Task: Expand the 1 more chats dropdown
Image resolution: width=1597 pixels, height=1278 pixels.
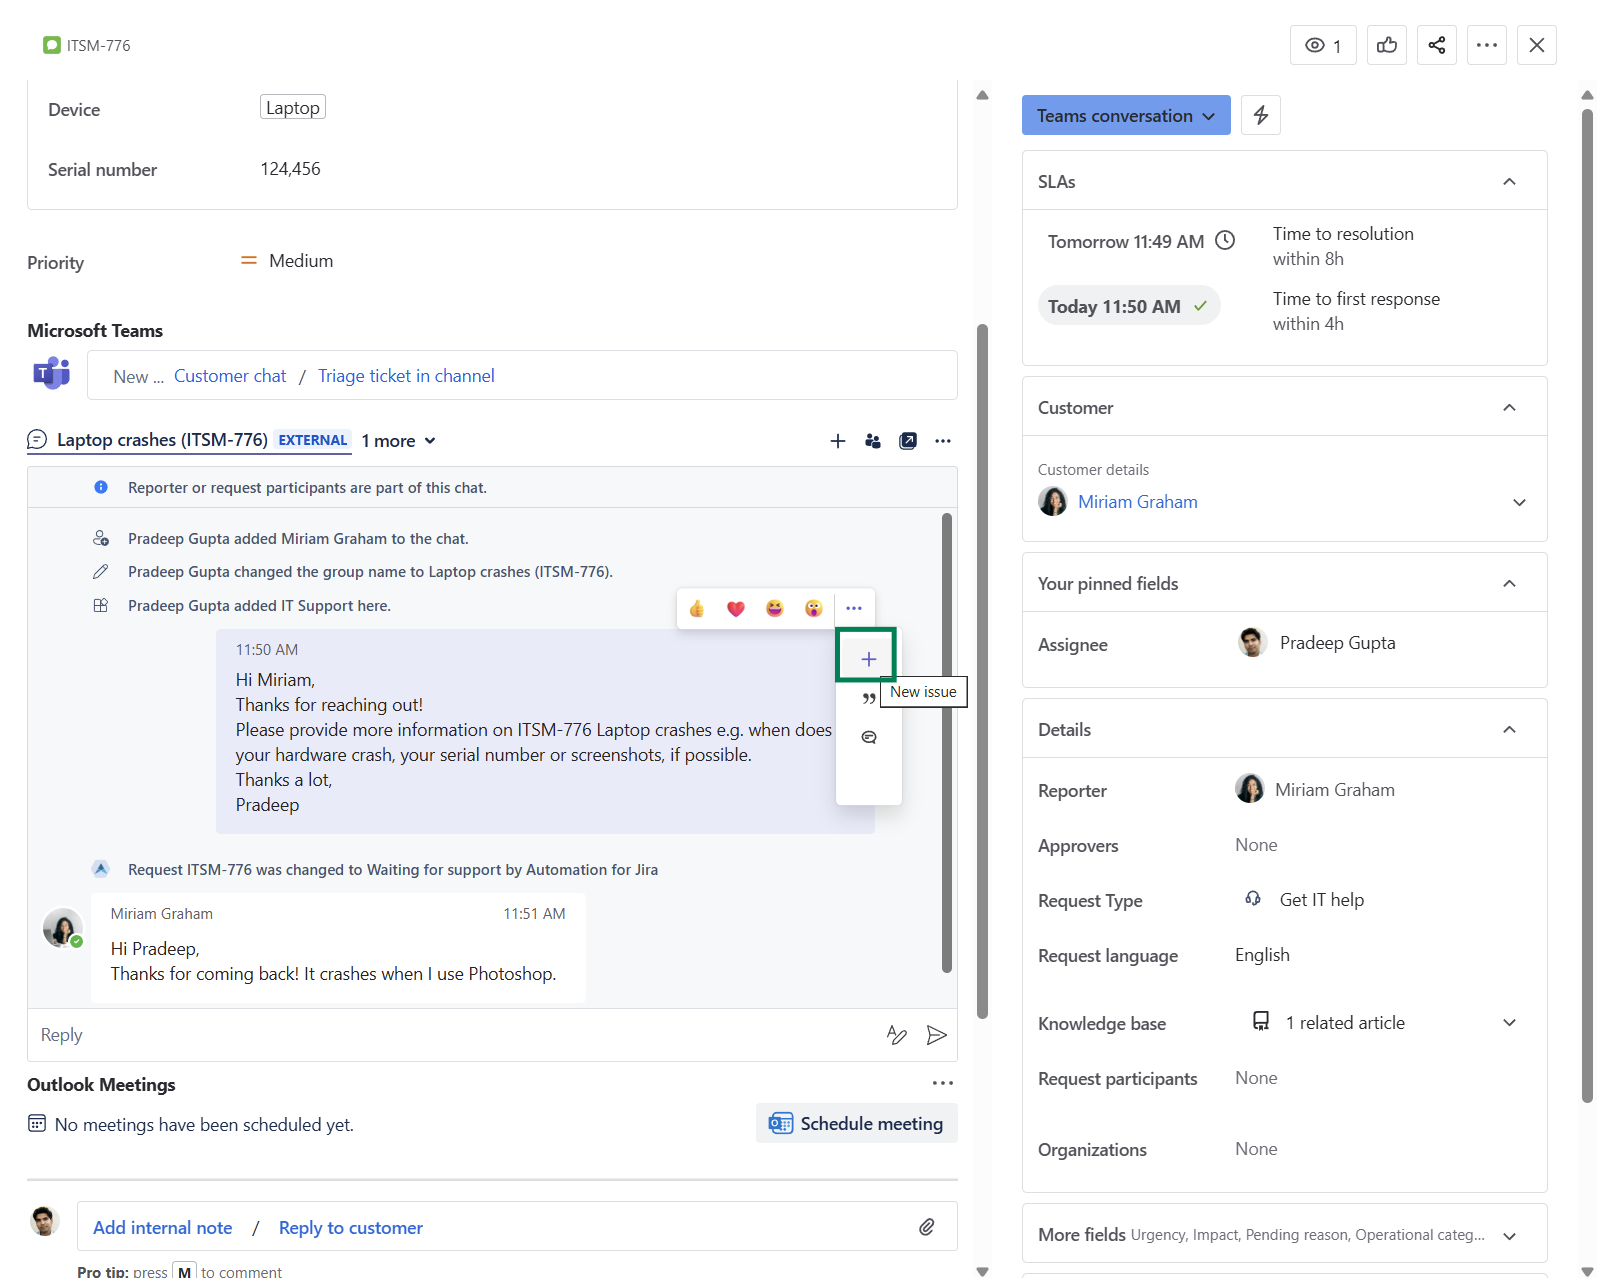Action: tap(399, 441)
